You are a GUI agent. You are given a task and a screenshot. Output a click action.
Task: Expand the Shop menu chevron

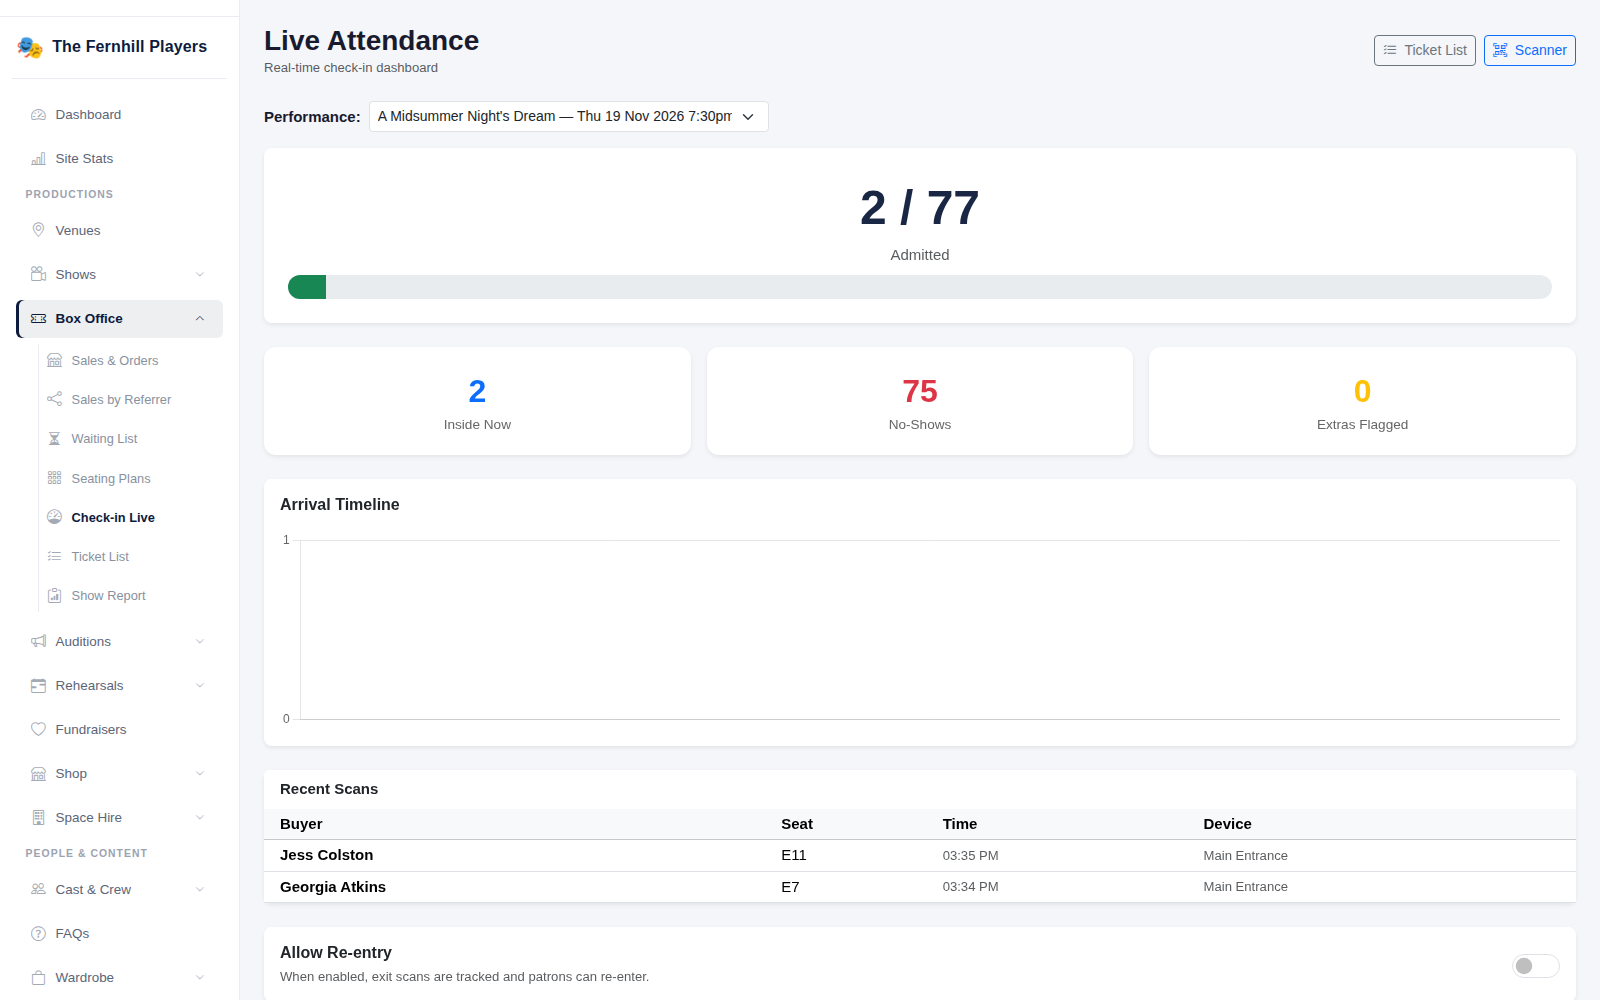200,774
